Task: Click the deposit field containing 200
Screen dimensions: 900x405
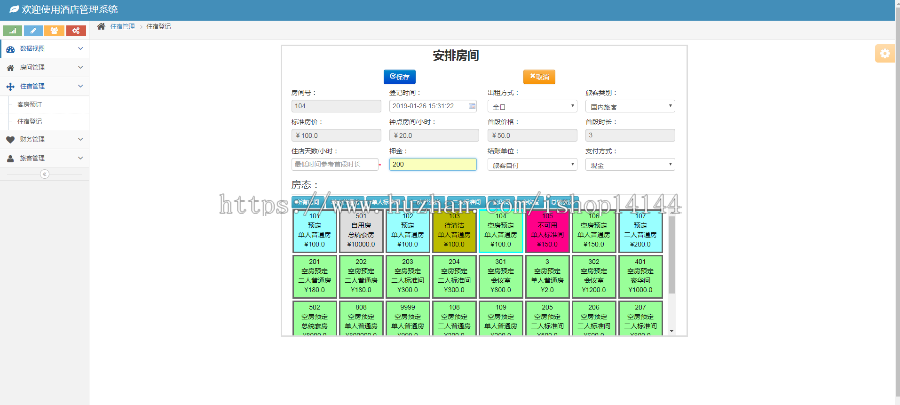Action: coord(433,165)
